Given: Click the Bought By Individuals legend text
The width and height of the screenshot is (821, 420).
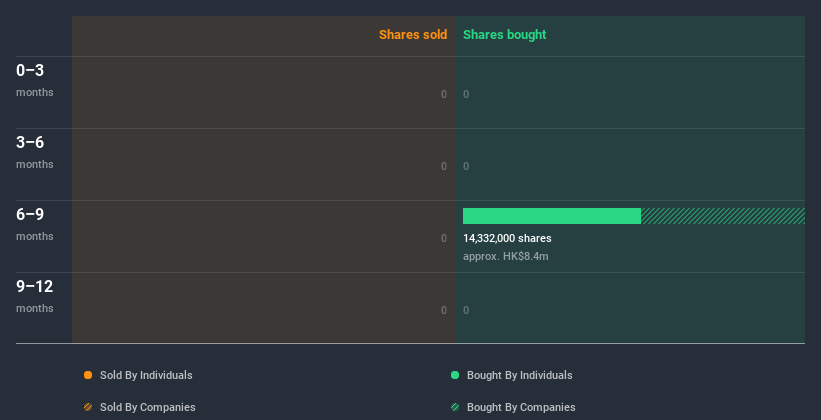Looking at the screenshot, I should [519, 375].
